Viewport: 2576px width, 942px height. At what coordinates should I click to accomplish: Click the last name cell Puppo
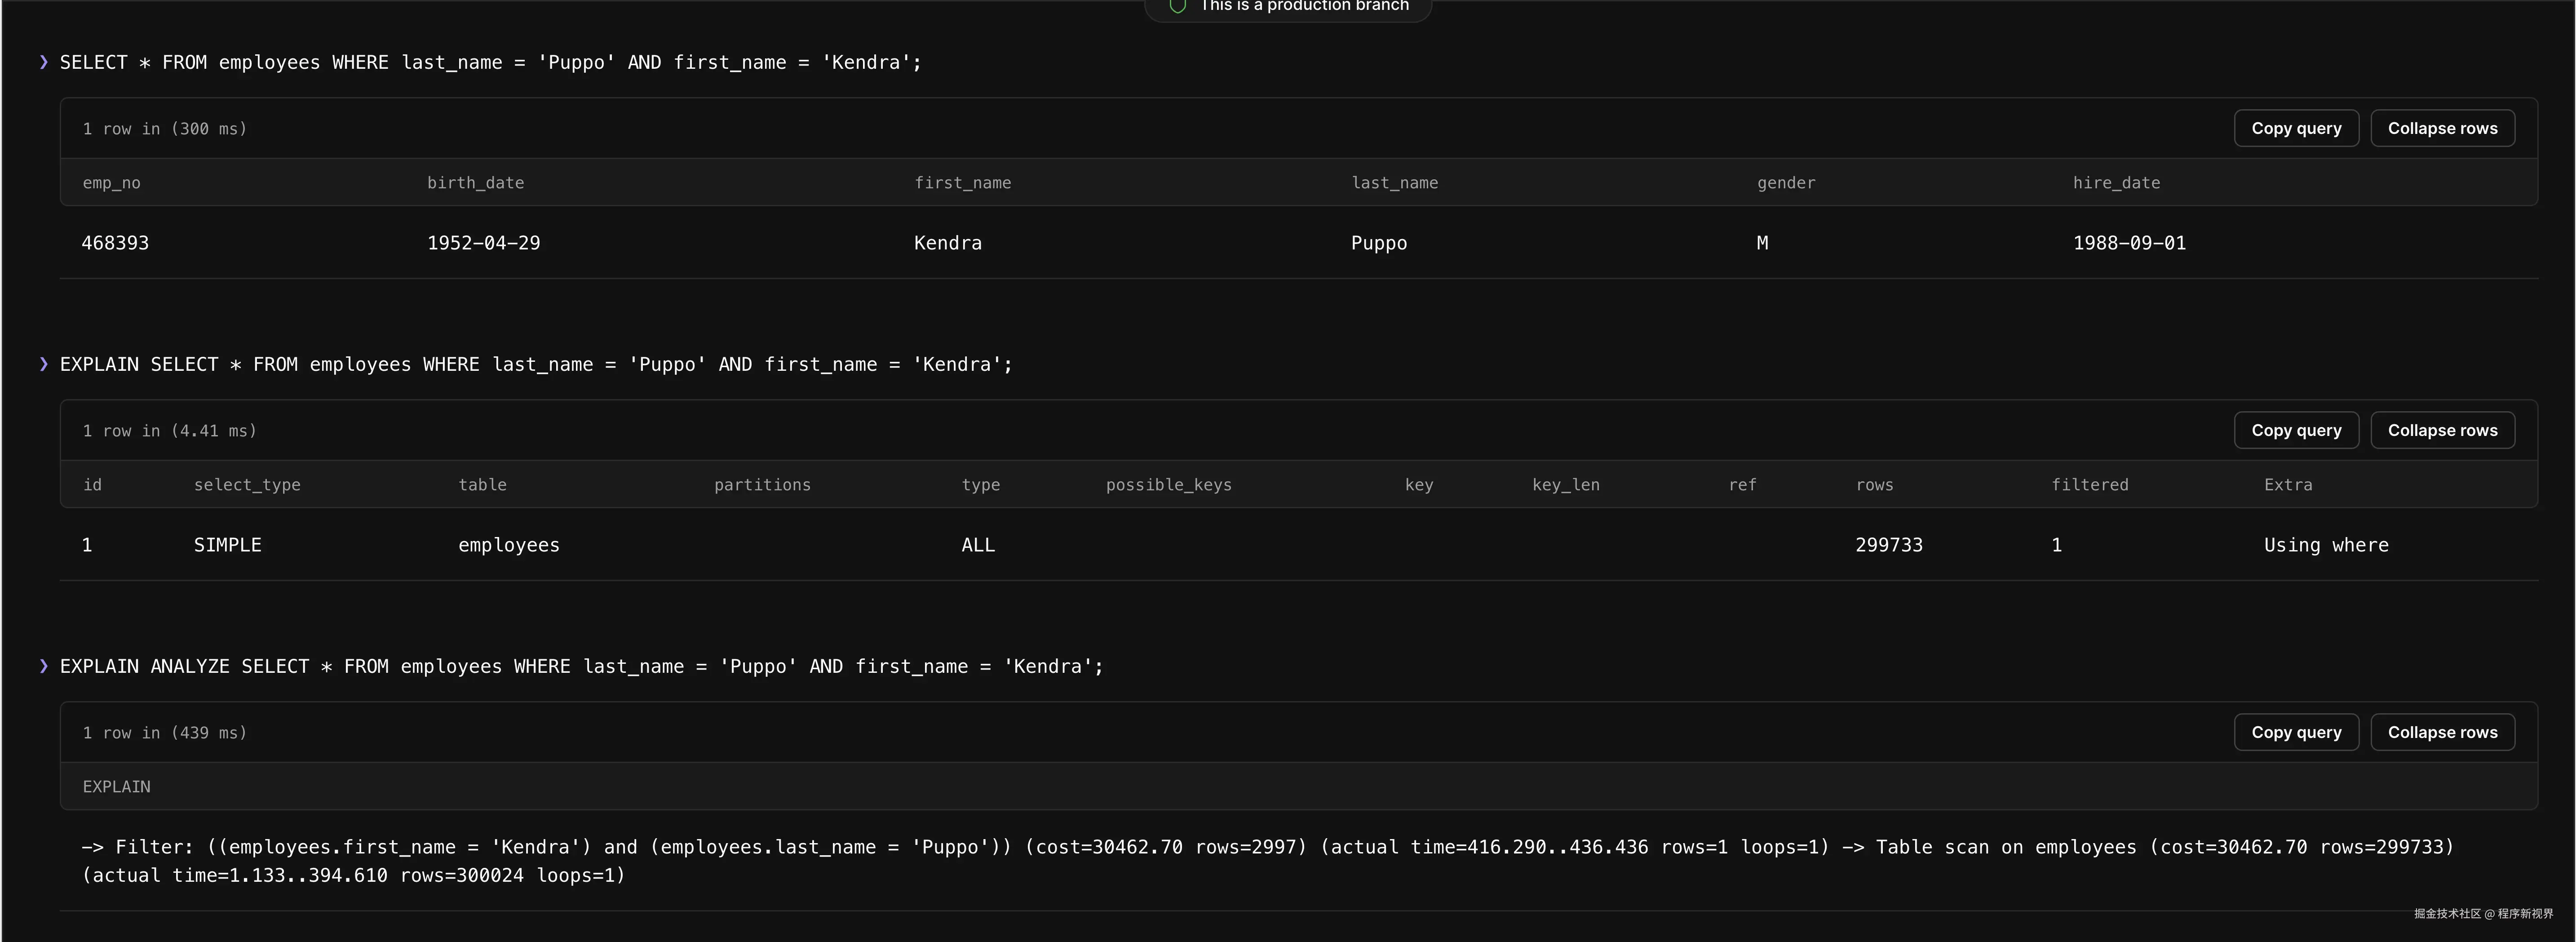(x=1379, y=243)
